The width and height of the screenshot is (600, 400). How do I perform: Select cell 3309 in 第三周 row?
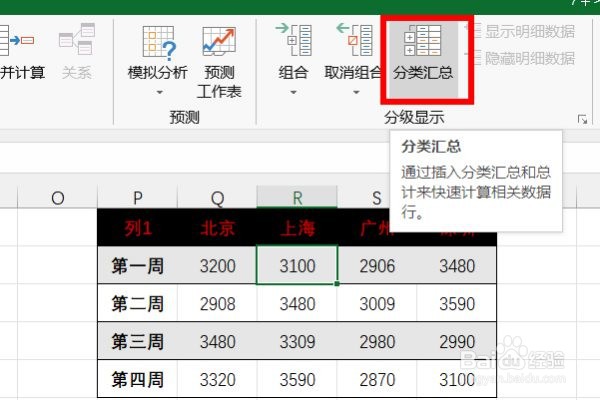(x=297, y=341)
